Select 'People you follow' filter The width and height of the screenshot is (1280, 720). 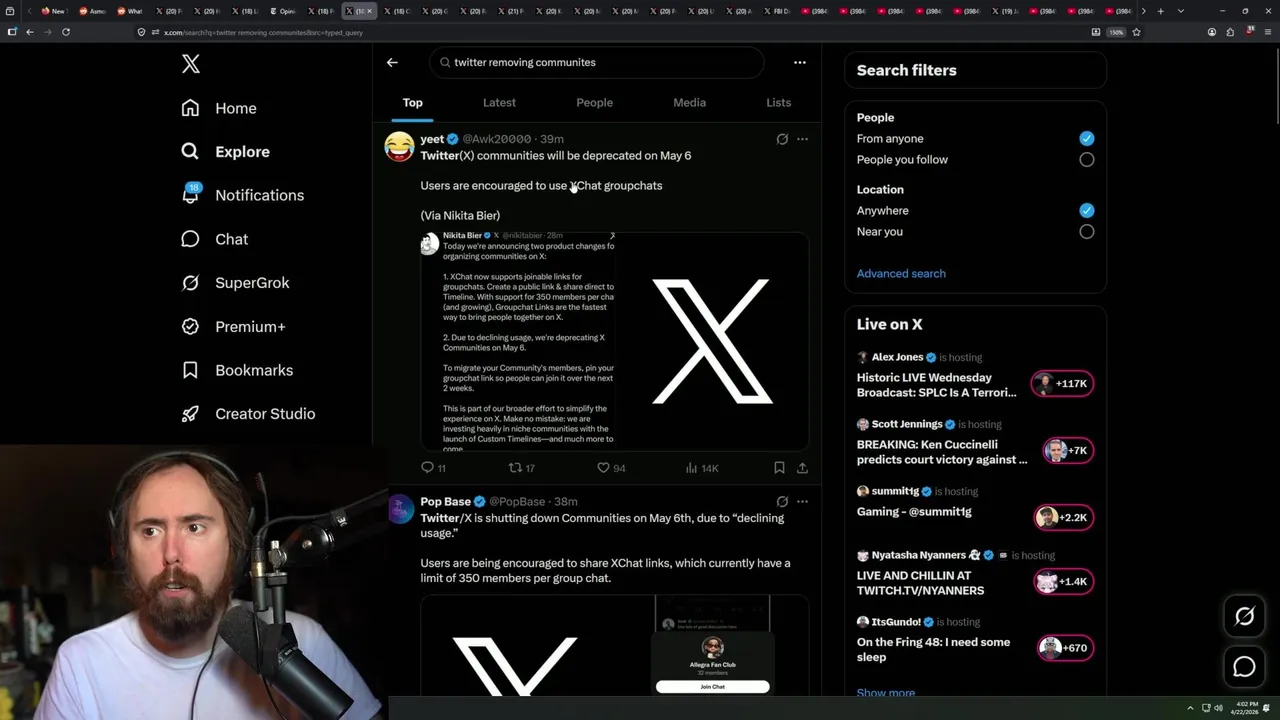tap(1087, 160)
